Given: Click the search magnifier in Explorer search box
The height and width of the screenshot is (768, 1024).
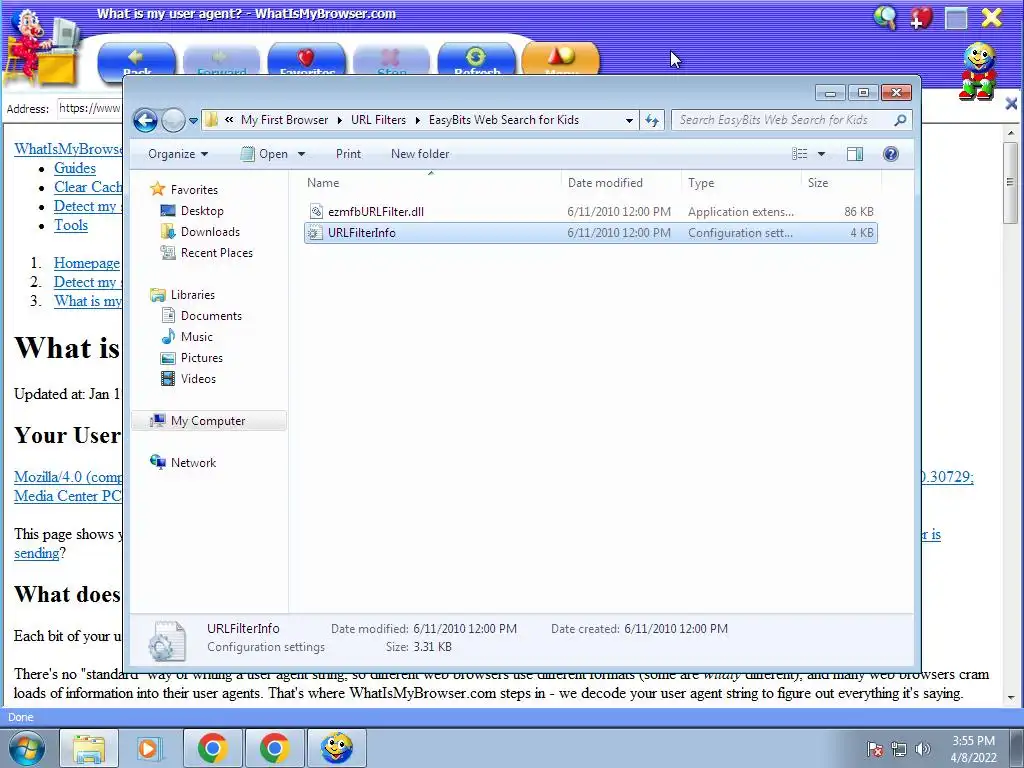Looking at the screenshot, I should click(x=900, y=120).
